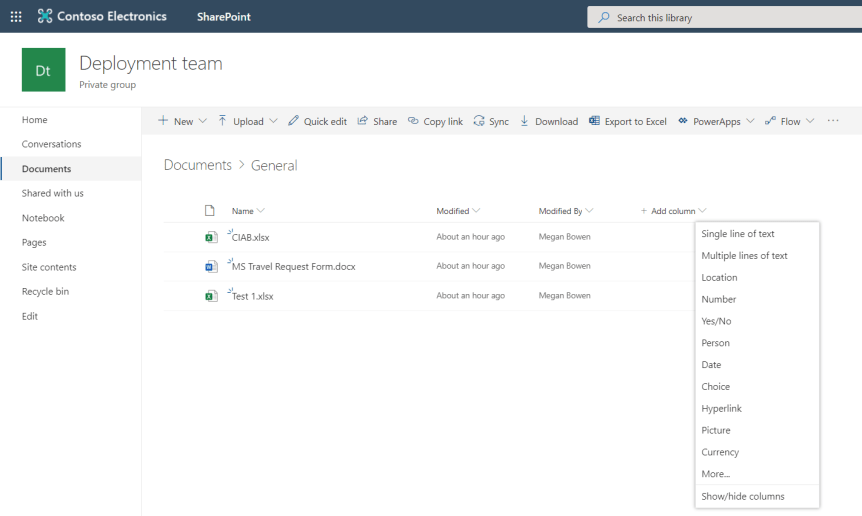862x516 pixels.
Task: Select Export to Excel in toolbar
Action: [628, 121]
